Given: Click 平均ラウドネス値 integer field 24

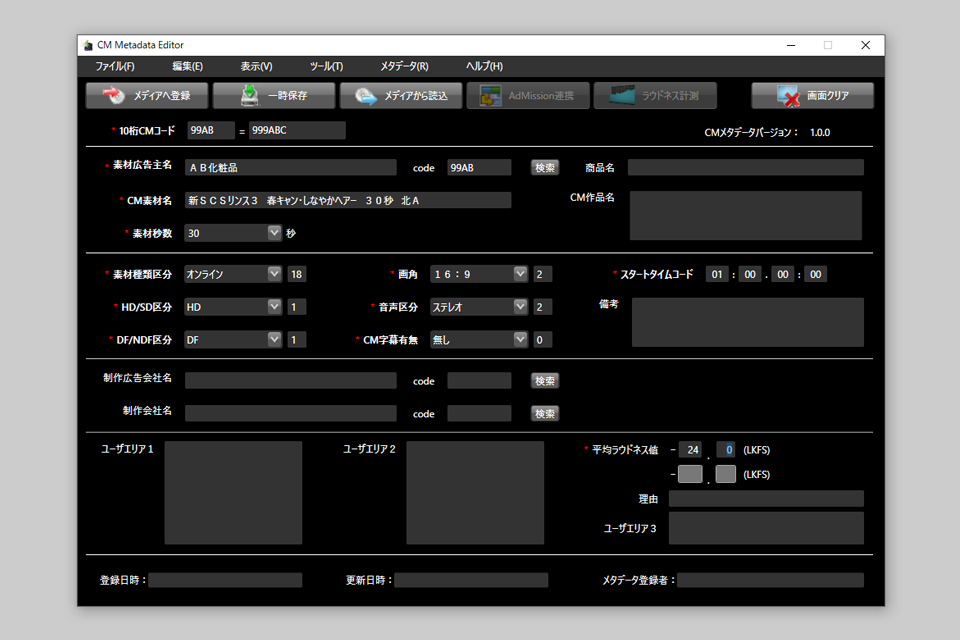Looking at the screenshot, I should tap(691, 450).
